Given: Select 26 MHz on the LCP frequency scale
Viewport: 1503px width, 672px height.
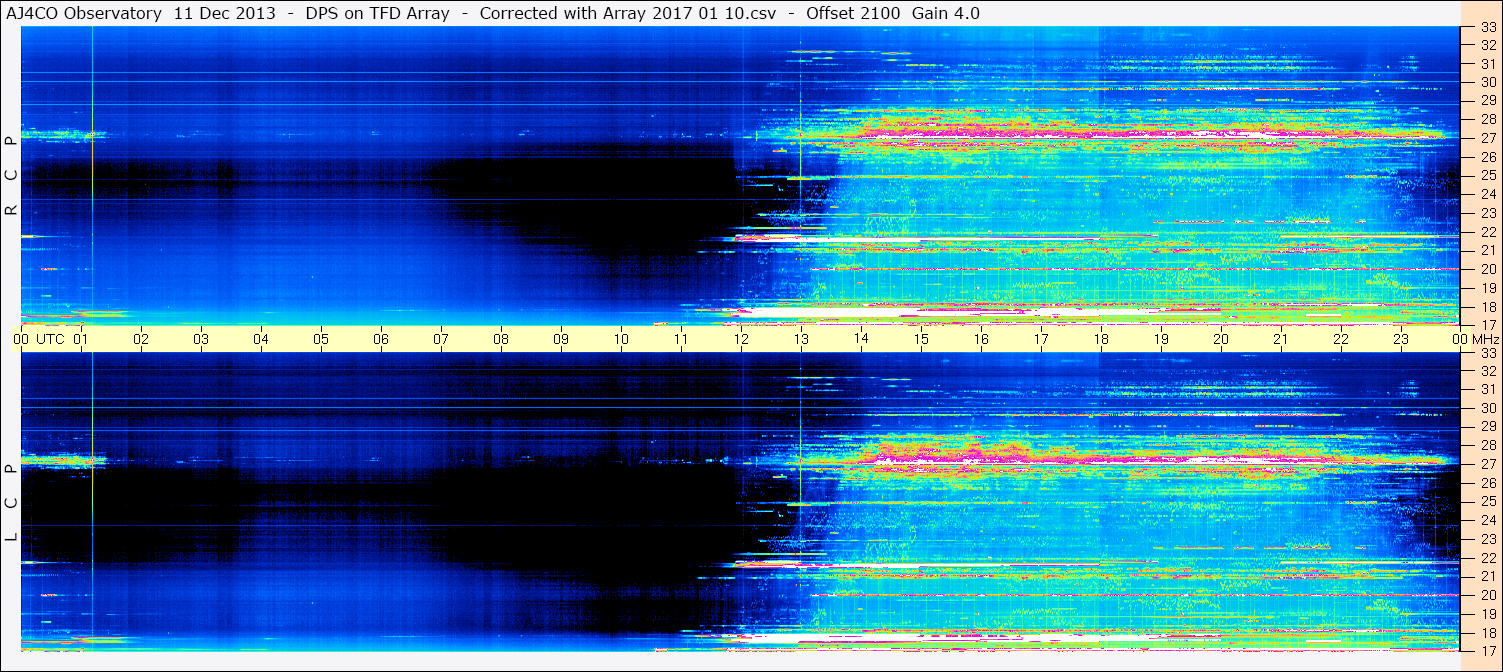Looking at the screenshot, I should coord(1488,483).
